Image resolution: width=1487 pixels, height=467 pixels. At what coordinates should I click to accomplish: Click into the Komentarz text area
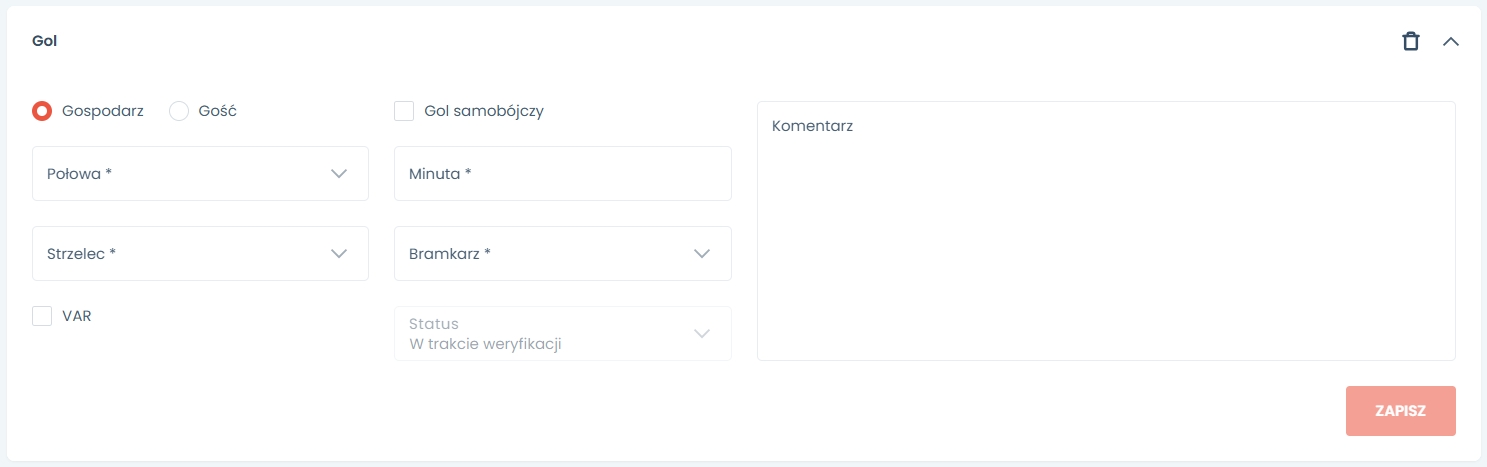(1105, 231)
